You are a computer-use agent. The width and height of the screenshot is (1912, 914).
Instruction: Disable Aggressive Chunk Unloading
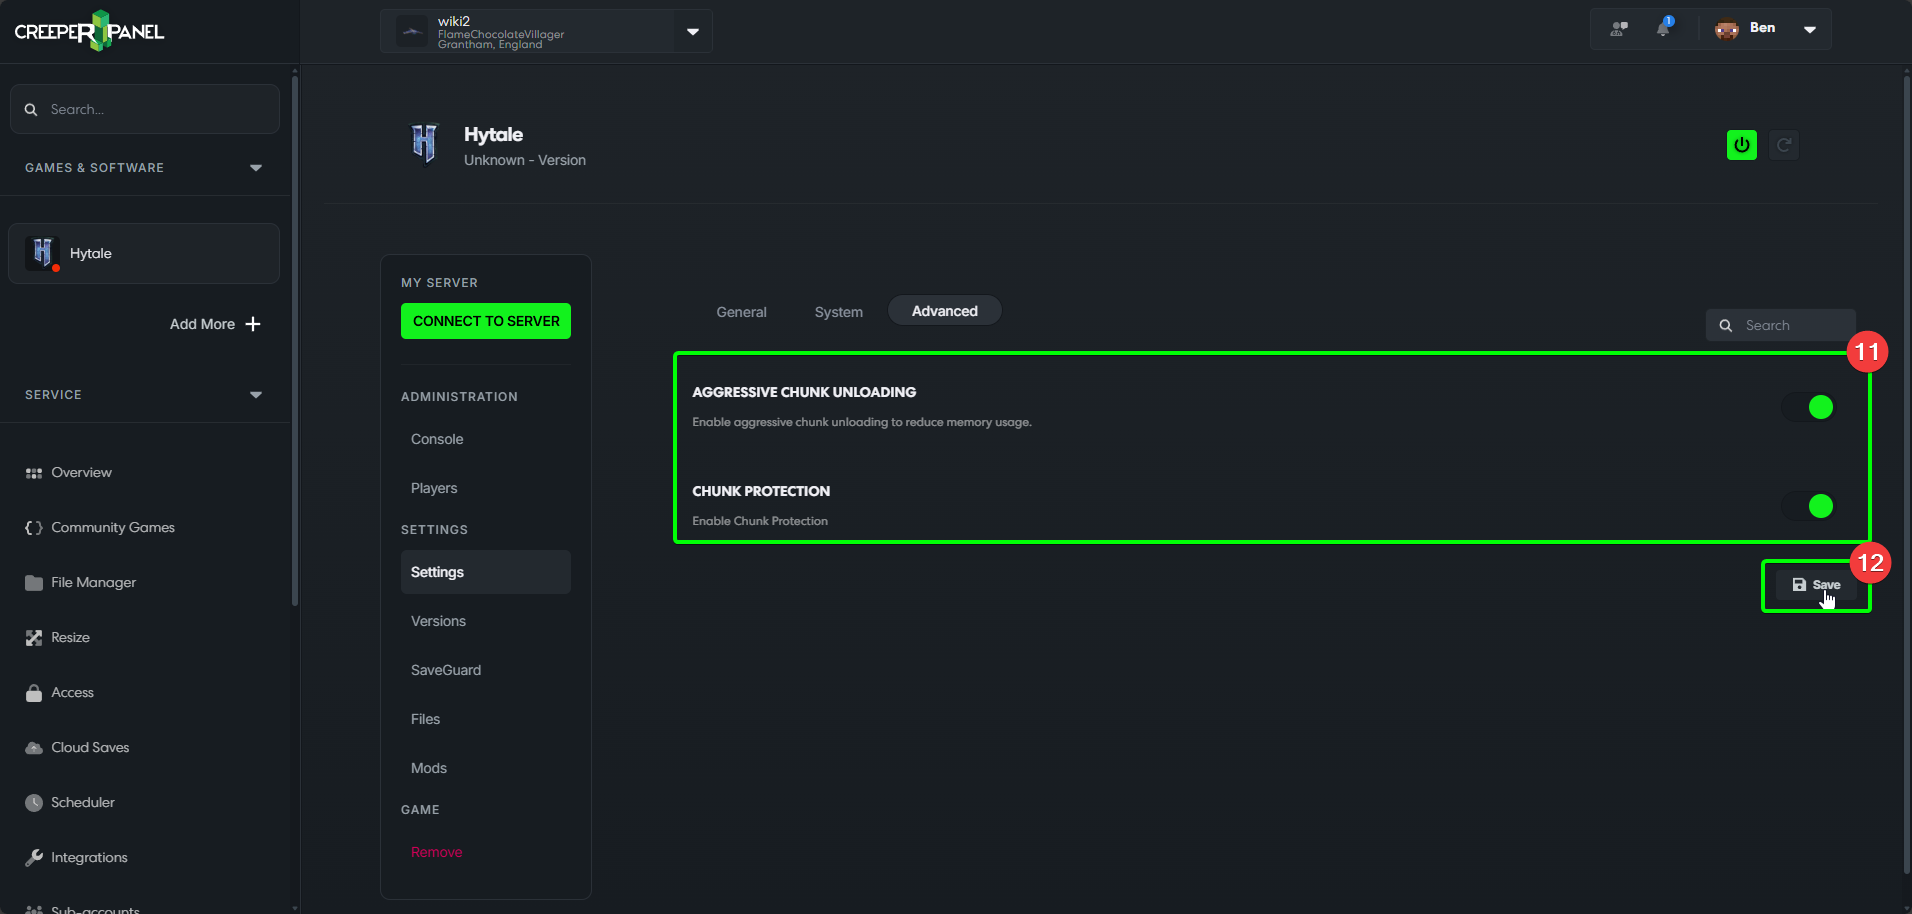click(1810, 407)
